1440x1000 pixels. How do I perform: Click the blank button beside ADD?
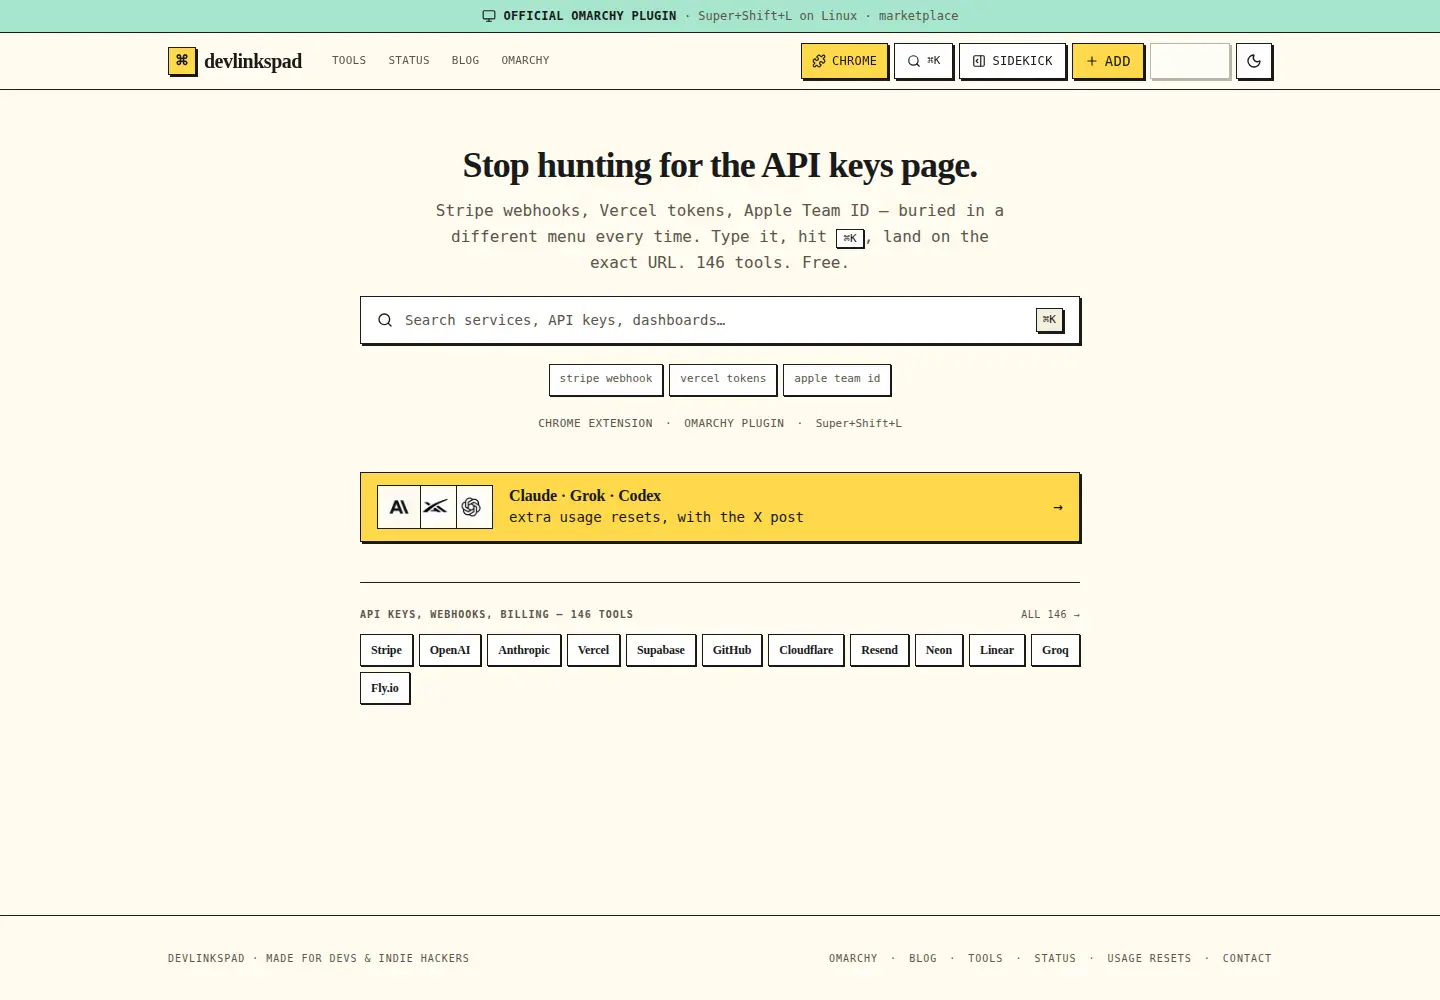(1190, 61)
